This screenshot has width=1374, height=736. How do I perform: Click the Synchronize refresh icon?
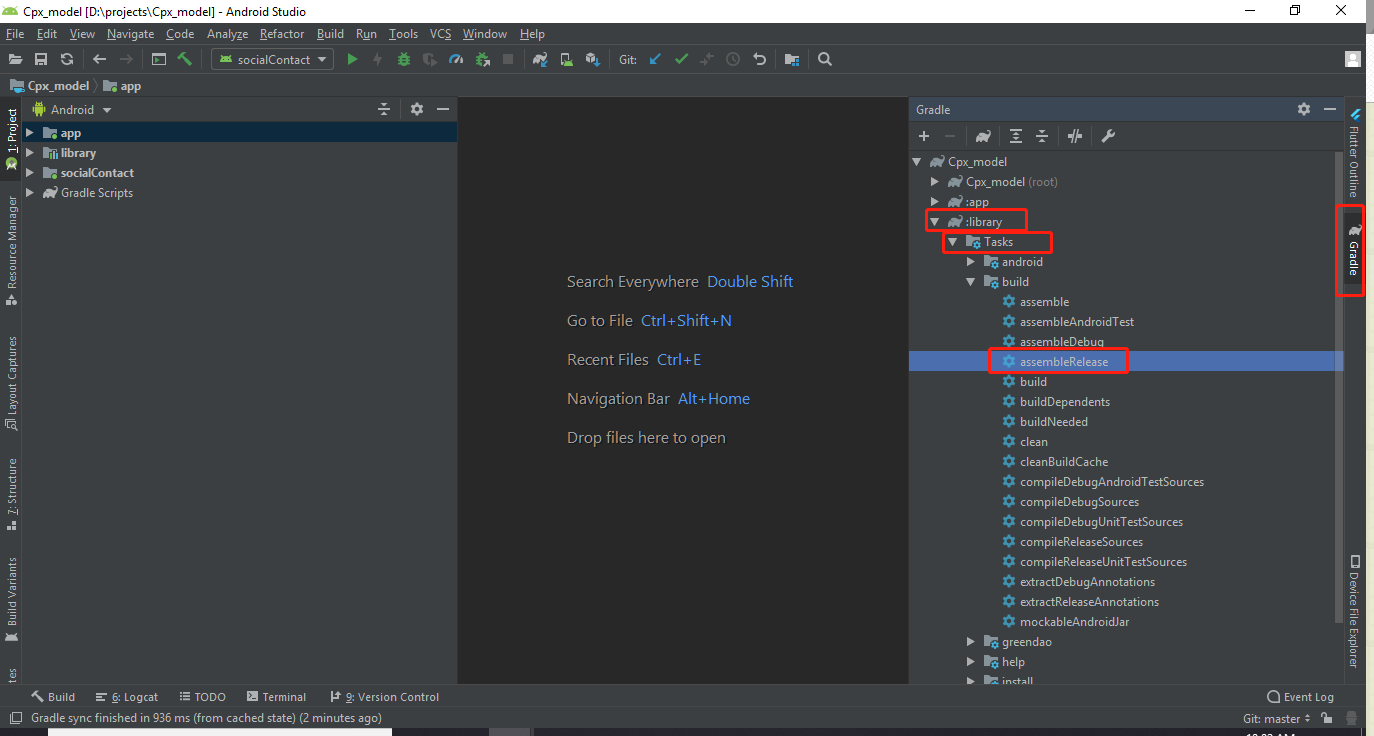[x=67, y=59]
